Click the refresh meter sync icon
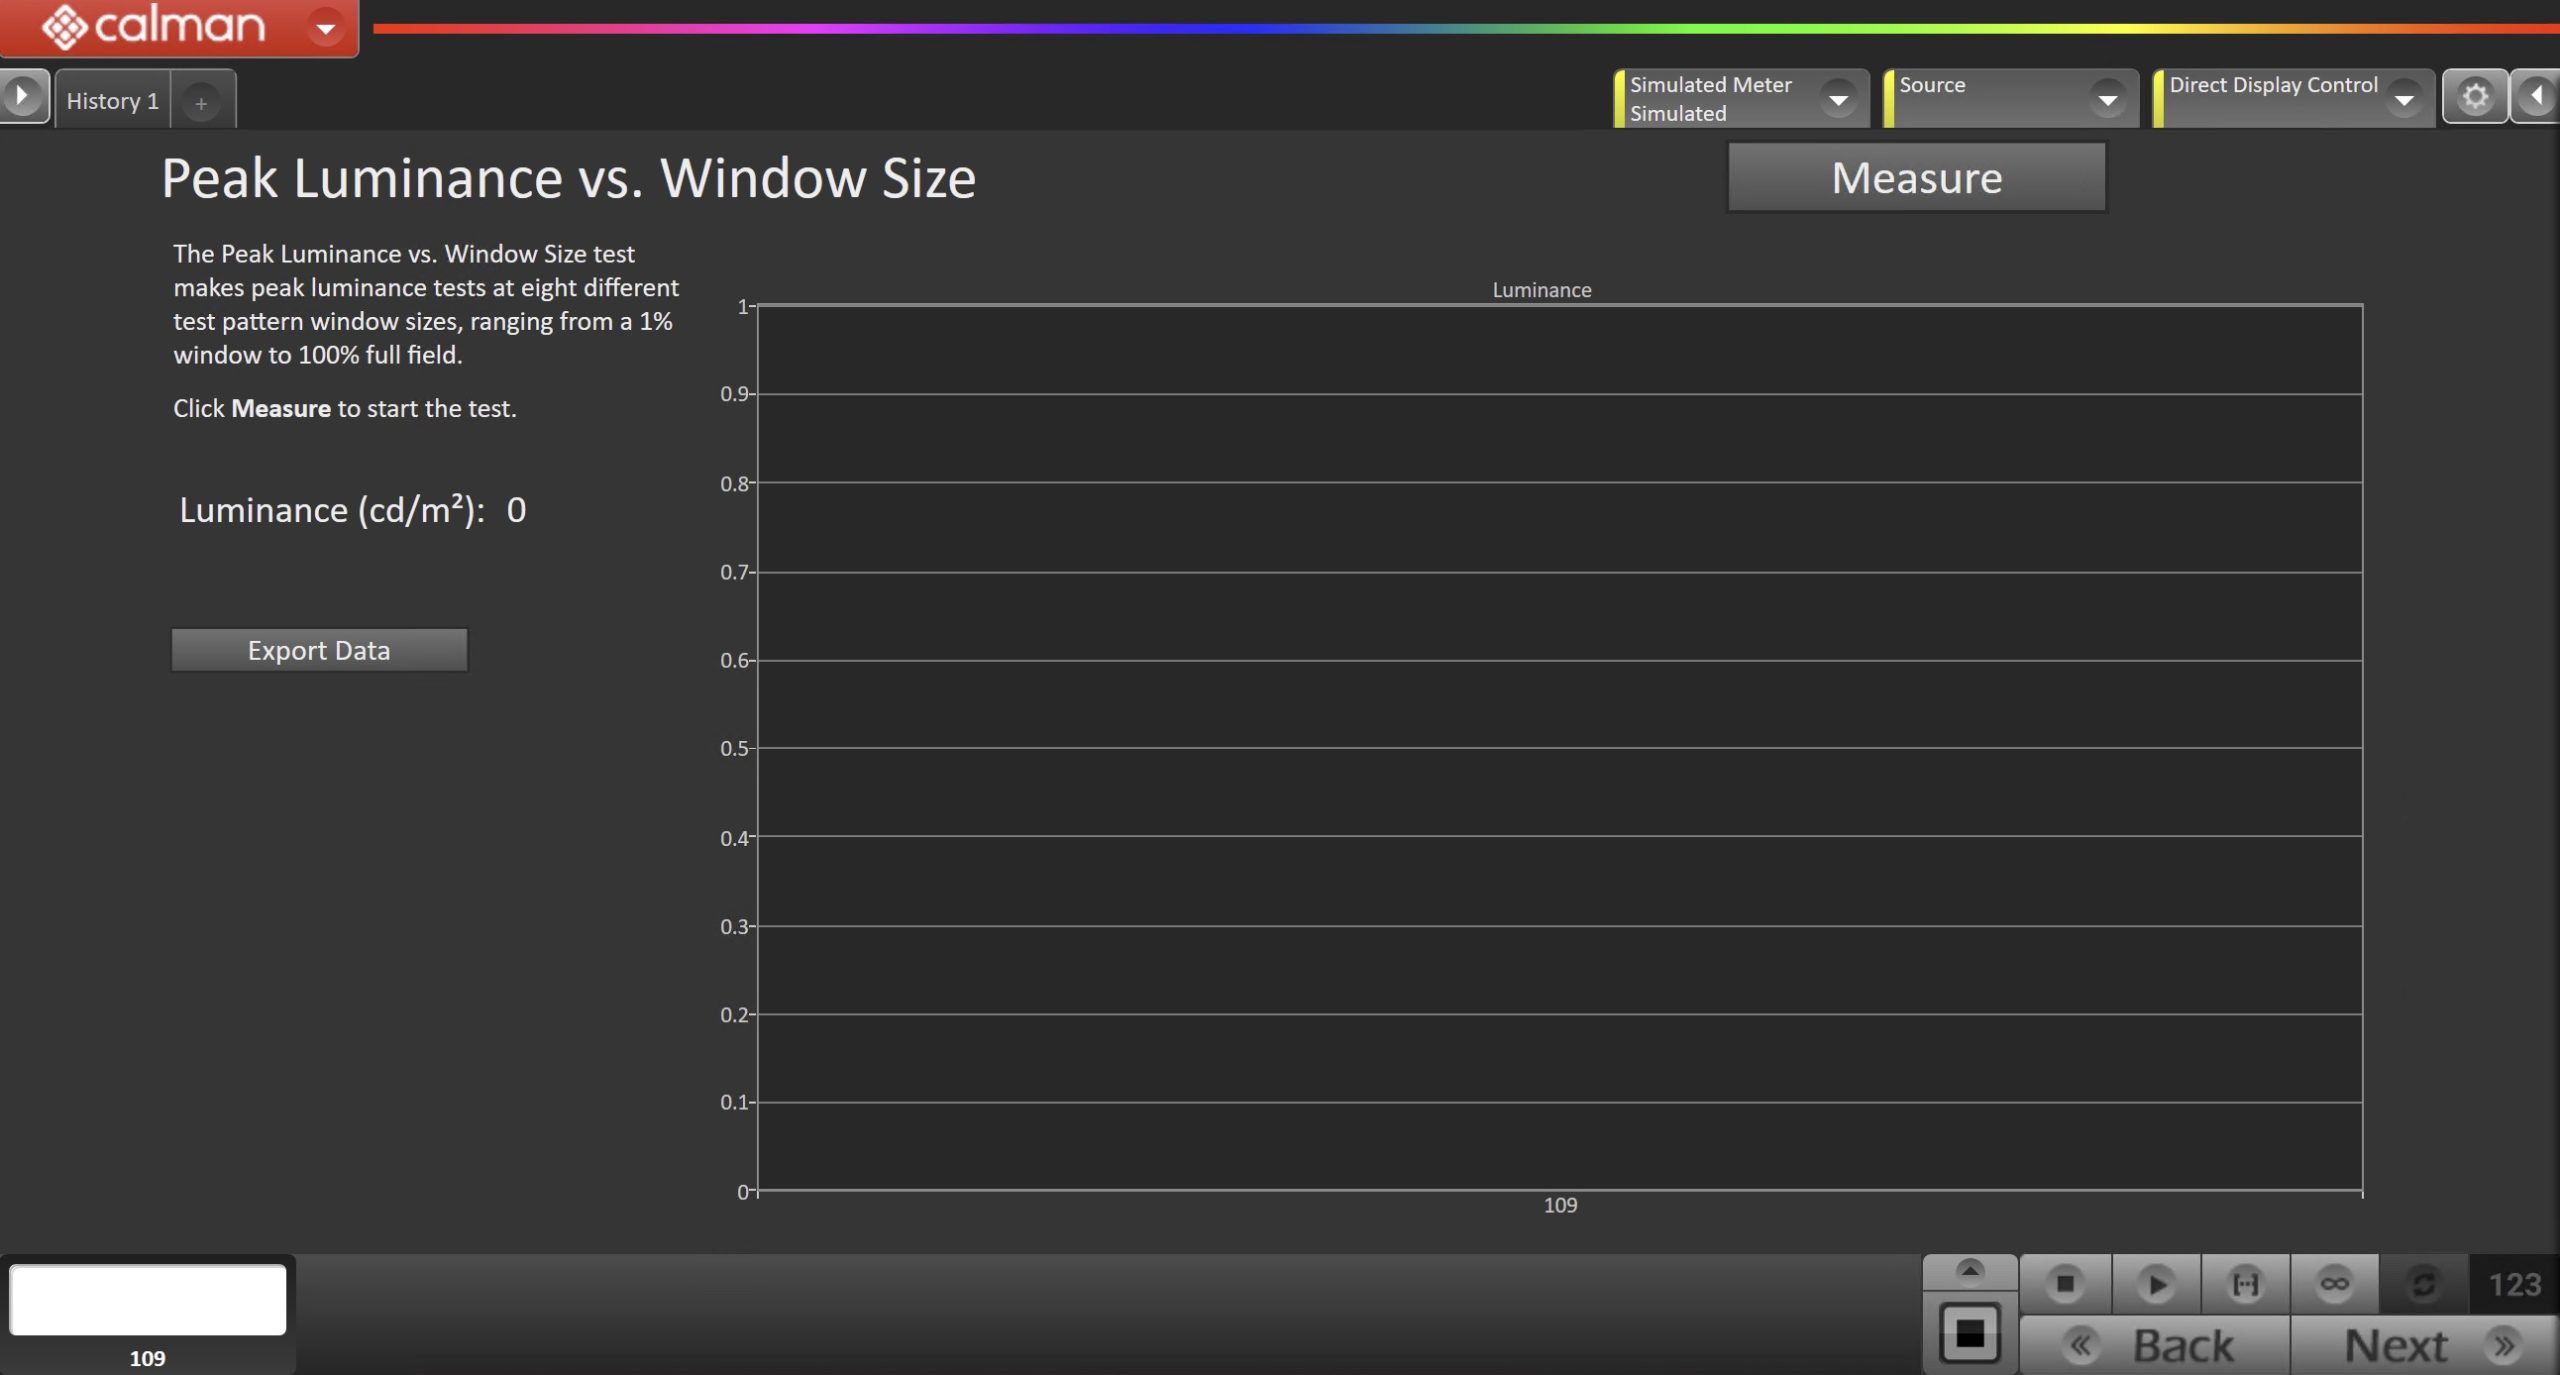The image size is (2560, 1375). pos(2423,1284)
